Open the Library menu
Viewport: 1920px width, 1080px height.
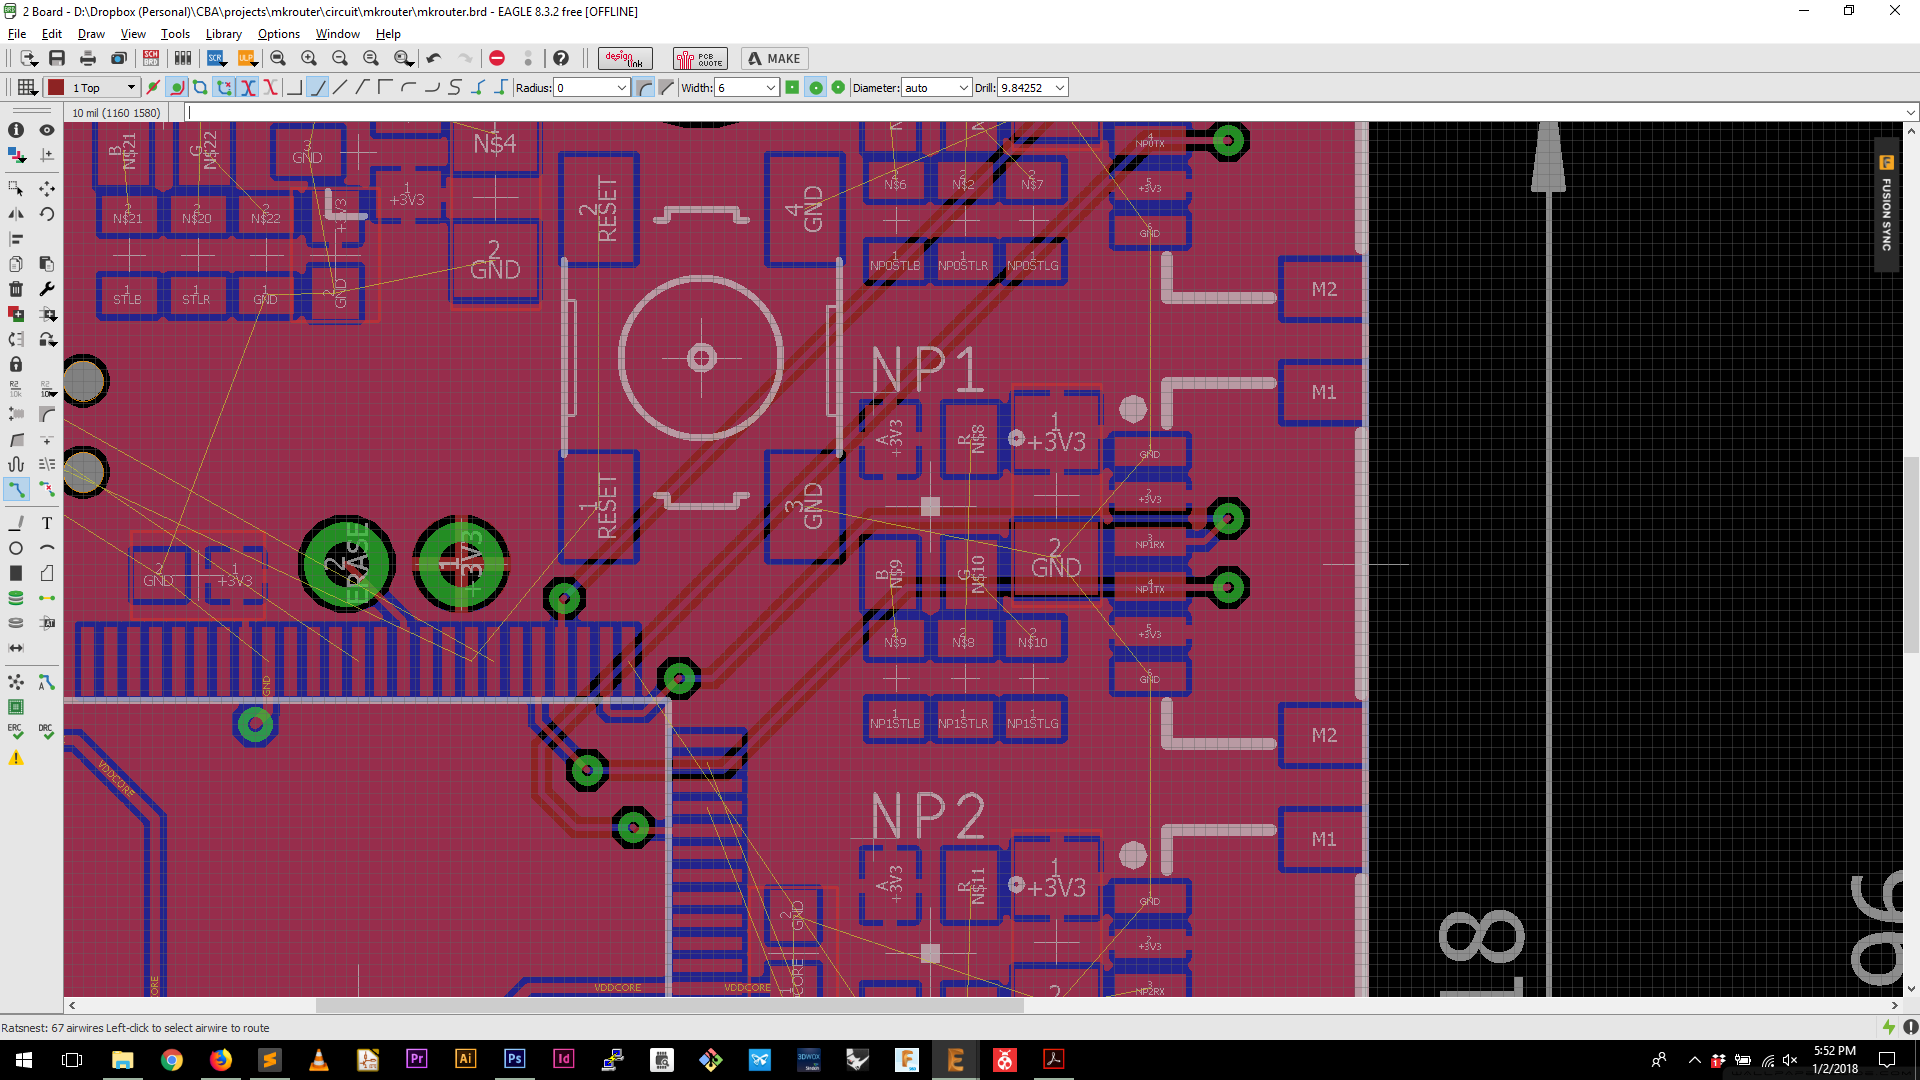[x=223, y=34]
